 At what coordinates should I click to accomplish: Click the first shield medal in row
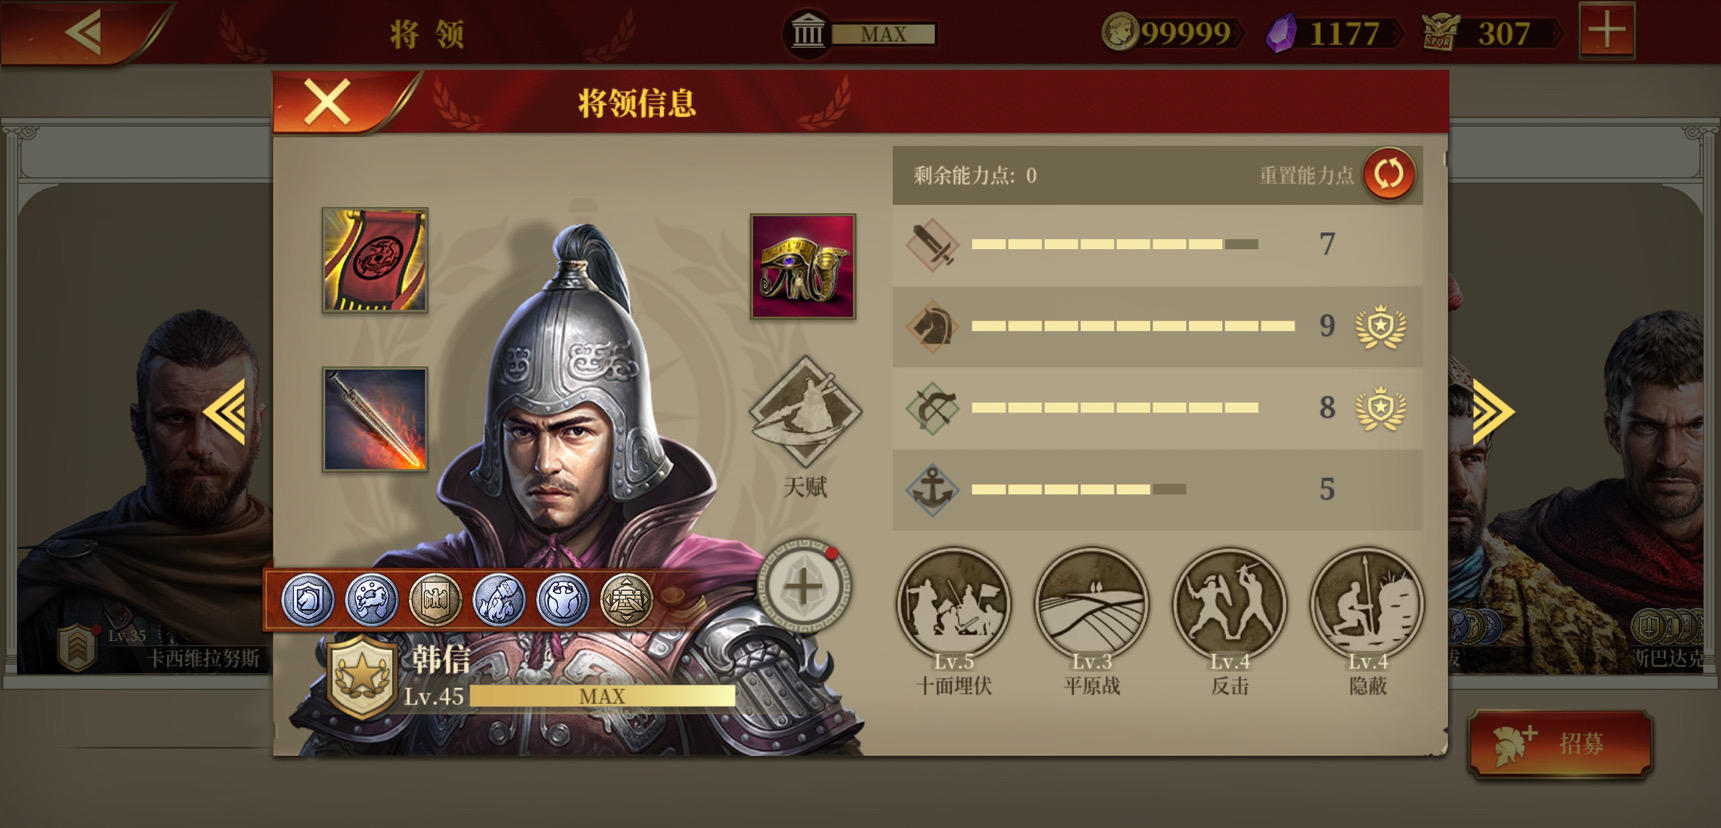[307, 600]
